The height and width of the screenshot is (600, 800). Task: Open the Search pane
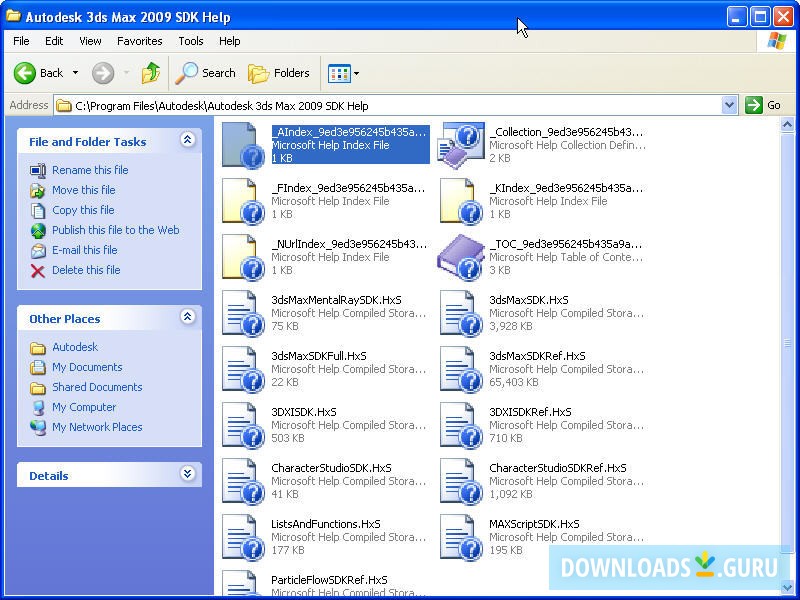click(x=205, y=72)
